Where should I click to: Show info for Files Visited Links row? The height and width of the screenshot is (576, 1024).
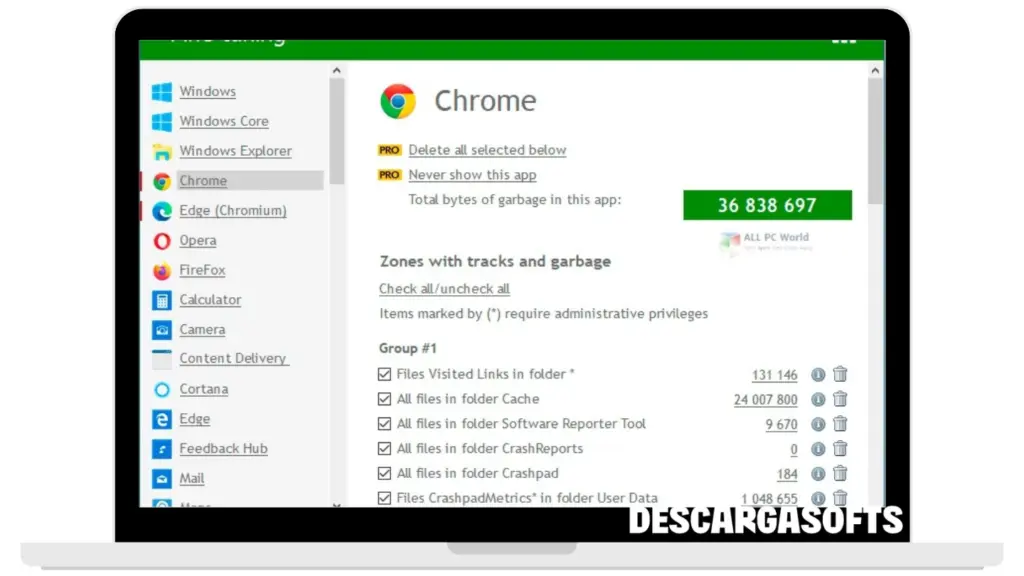(x=818, y=375)
